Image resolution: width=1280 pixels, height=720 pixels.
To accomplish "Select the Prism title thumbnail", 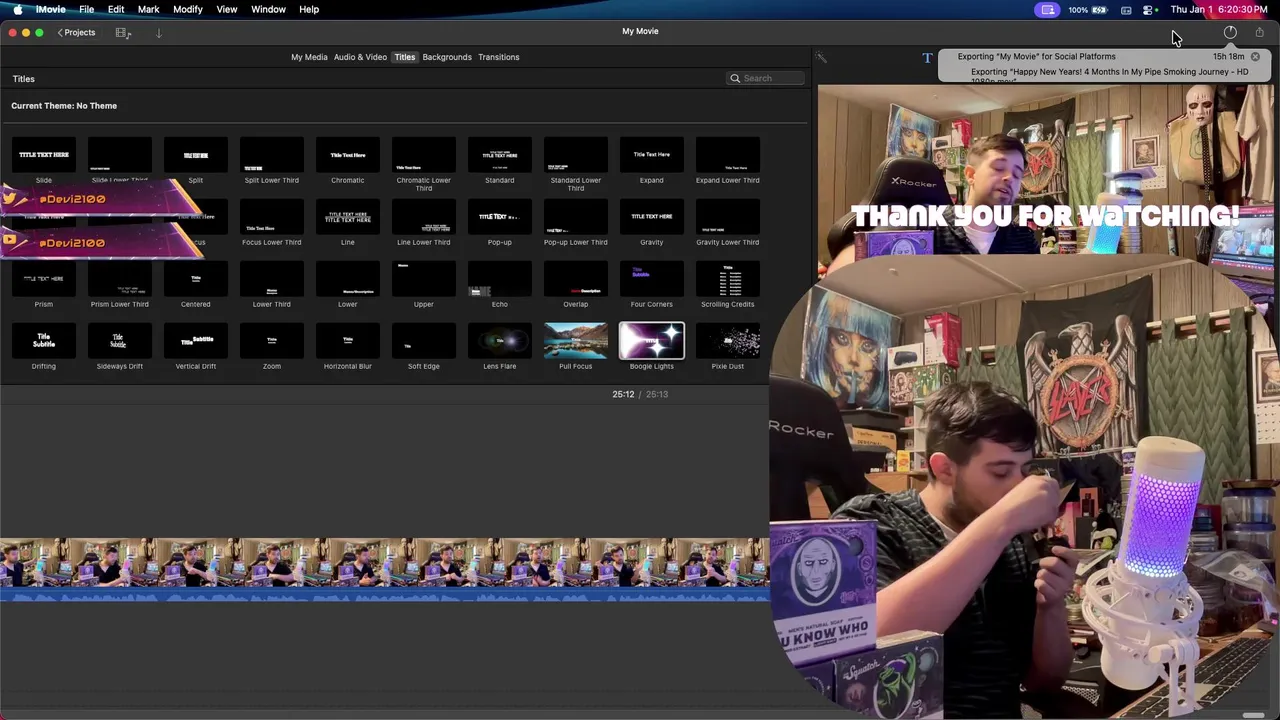I will click(x=44, y=279).
